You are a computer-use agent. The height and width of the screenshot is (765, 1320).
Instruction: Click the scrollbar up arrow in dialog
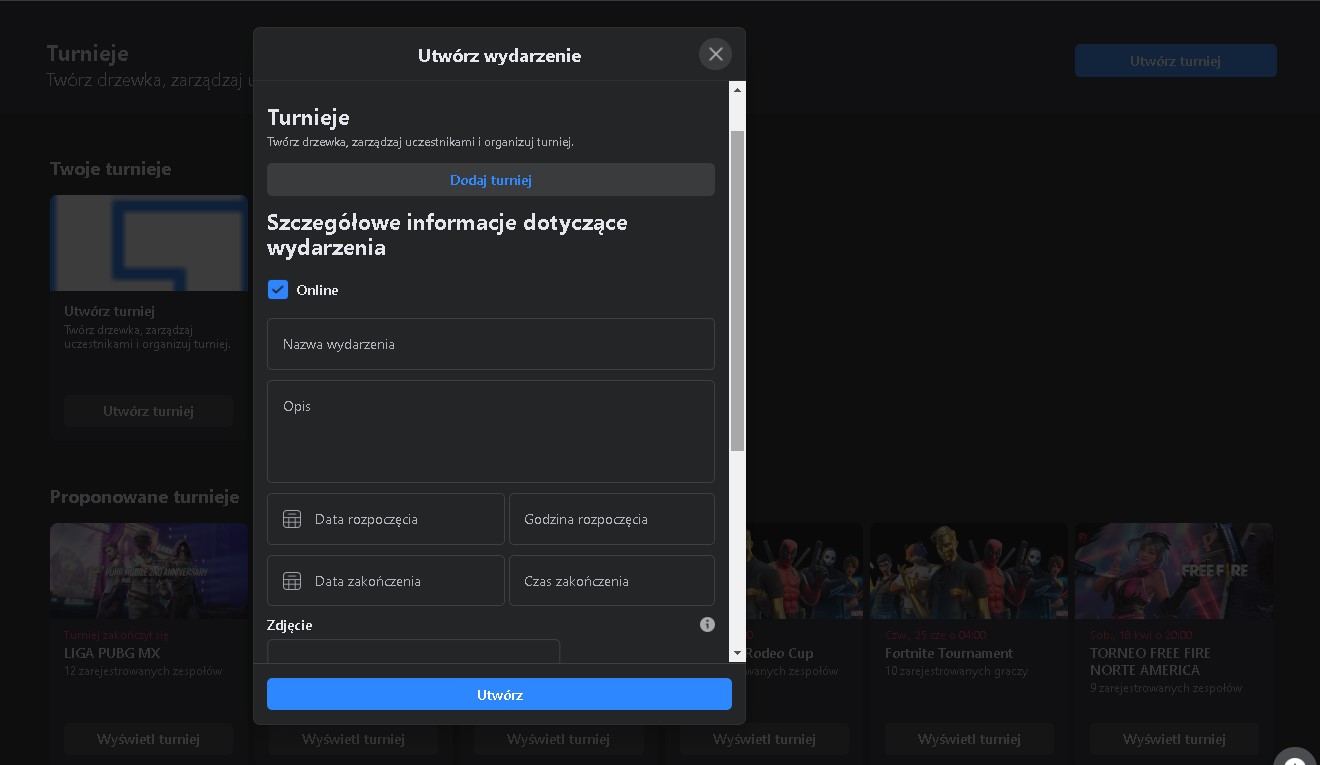738,90
